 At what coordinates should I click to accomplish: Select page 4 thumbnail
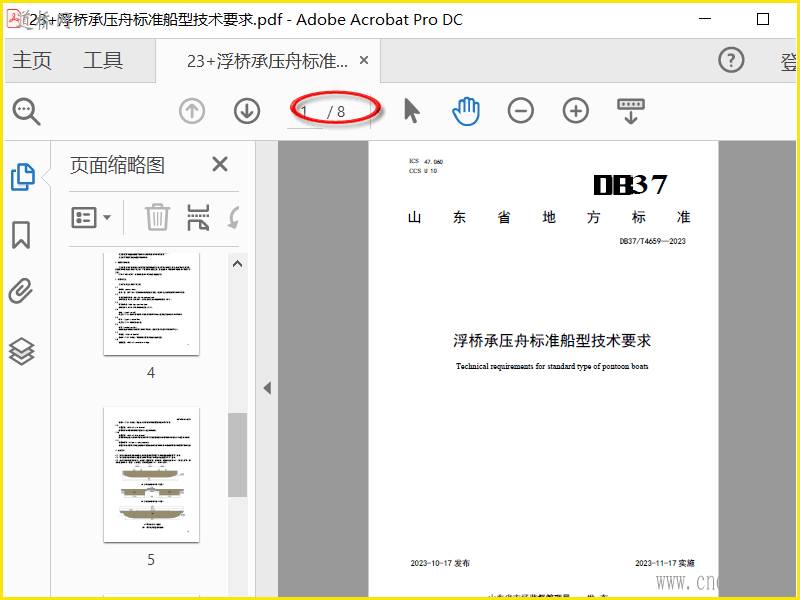click(151, 304)
